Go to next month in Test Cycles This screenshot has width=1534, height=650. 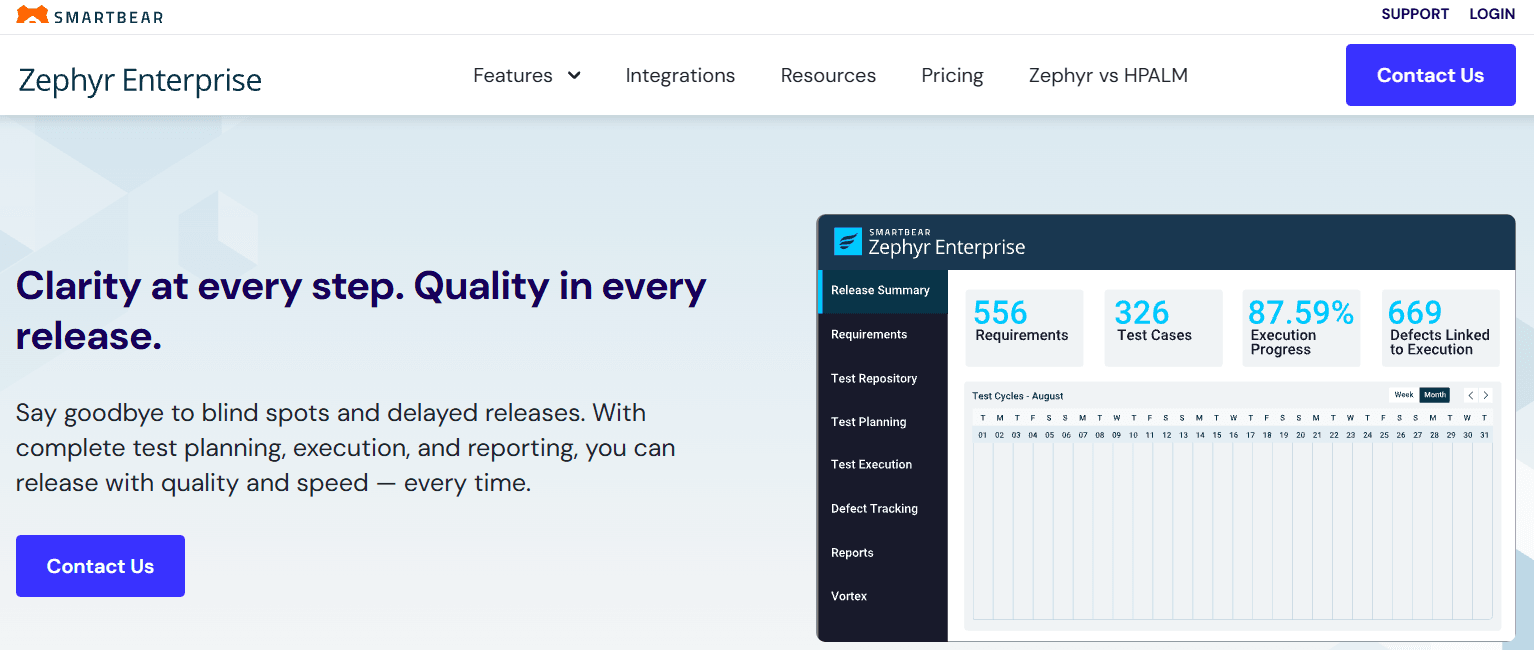coord(1486,395)
